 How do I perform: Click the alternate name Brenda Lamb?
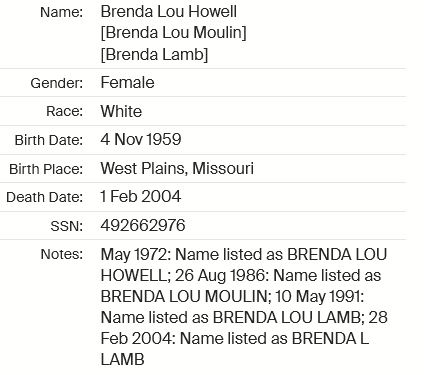[154, 54]
